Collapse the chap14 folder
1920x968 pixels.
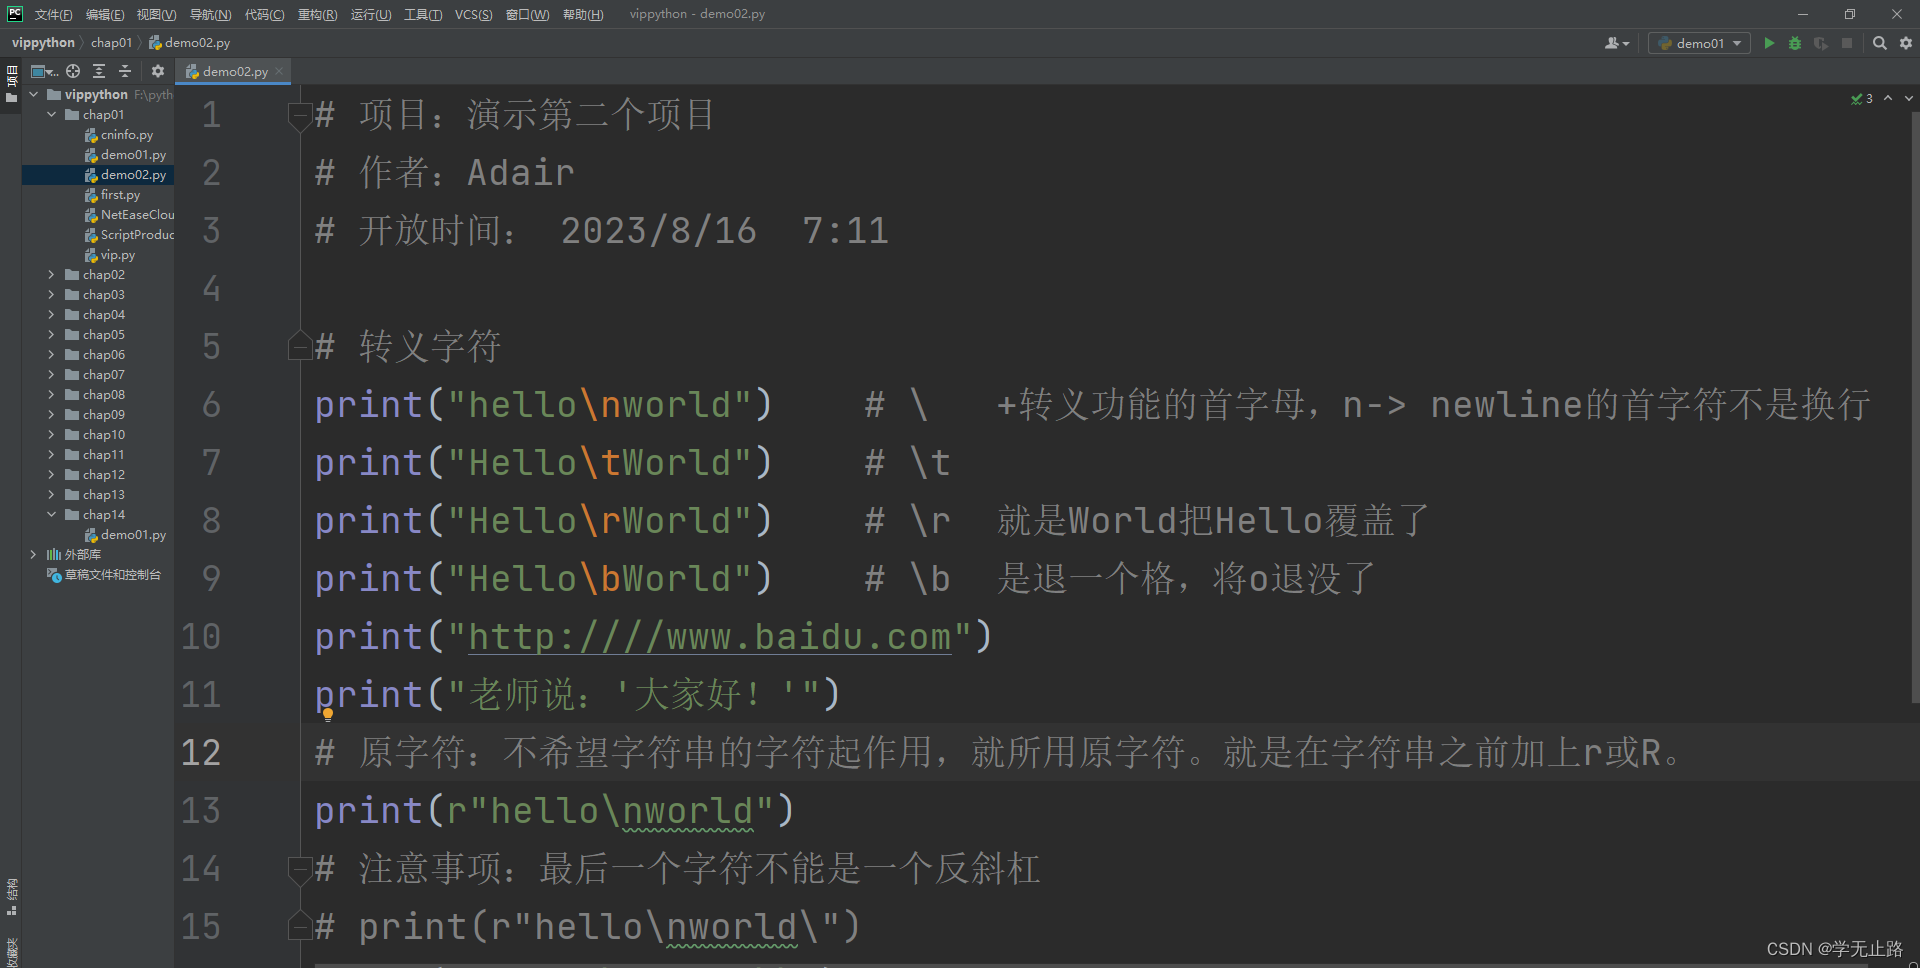51,515
